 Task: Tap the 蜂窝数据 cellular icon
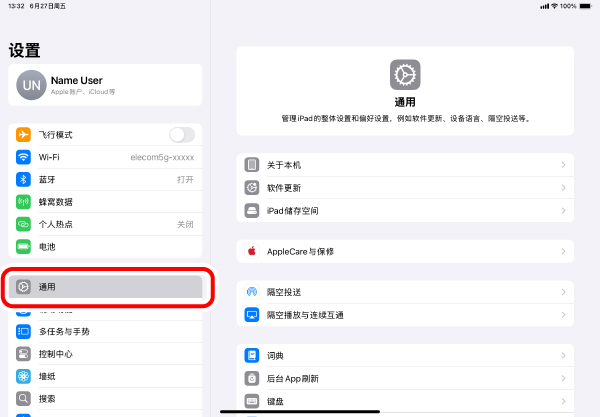(23, 202)
